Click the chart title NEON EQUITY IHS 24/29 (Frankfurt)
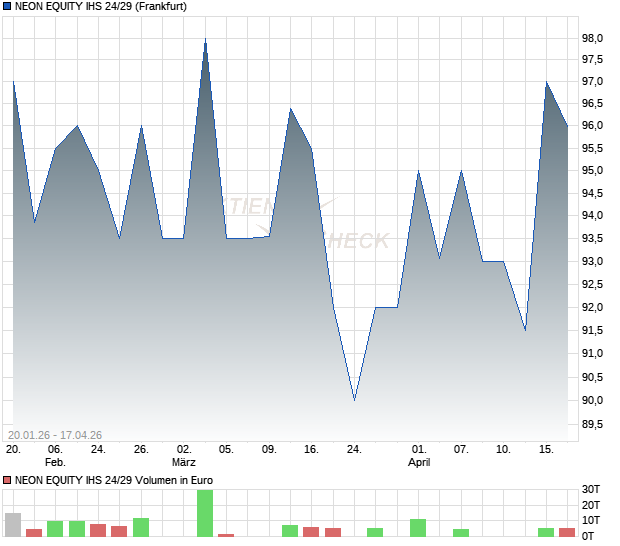Image resolution: width=620 pixels, height=546 pixels. point(101,6)
